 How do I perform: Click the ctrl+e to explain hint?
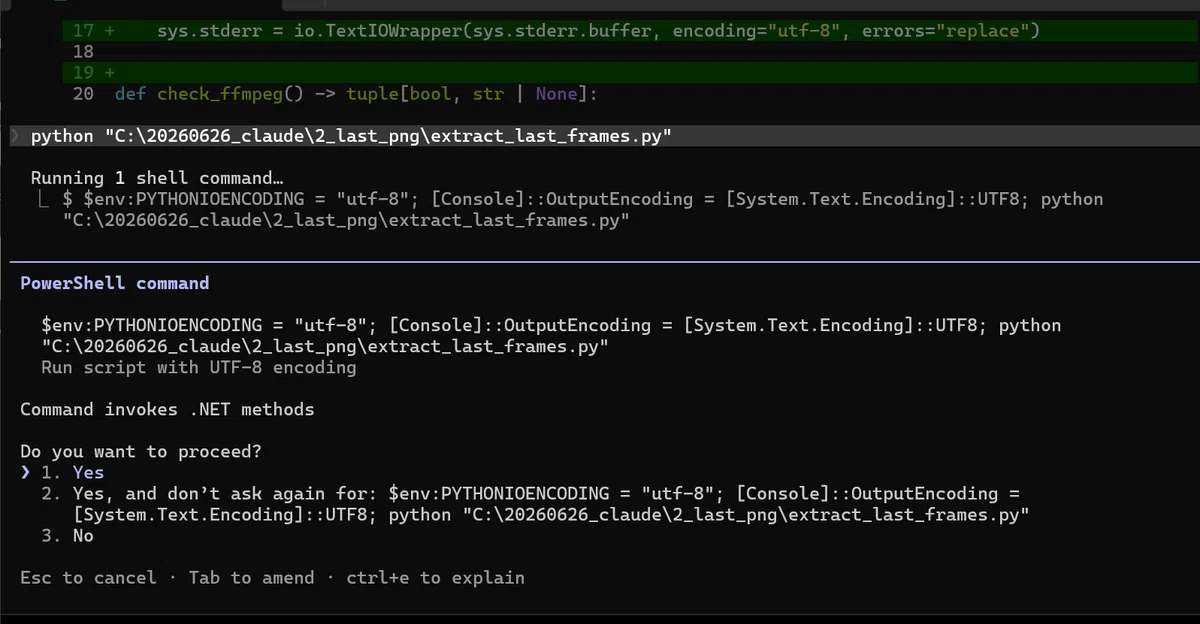pyautogui.click(x=435, y=577)
